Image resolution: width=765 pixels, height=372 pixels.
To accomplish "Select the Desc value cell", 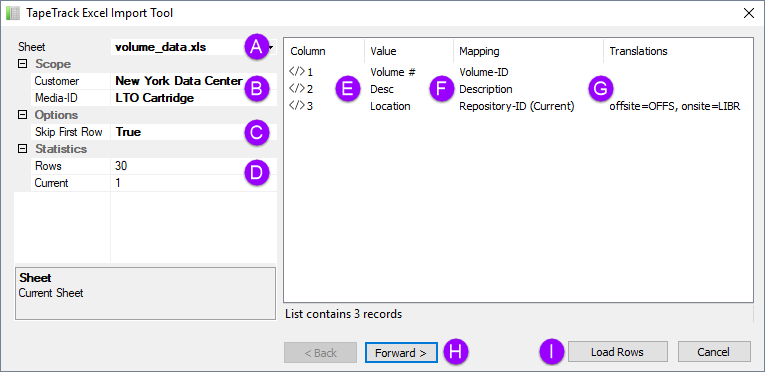I will 382,89.
